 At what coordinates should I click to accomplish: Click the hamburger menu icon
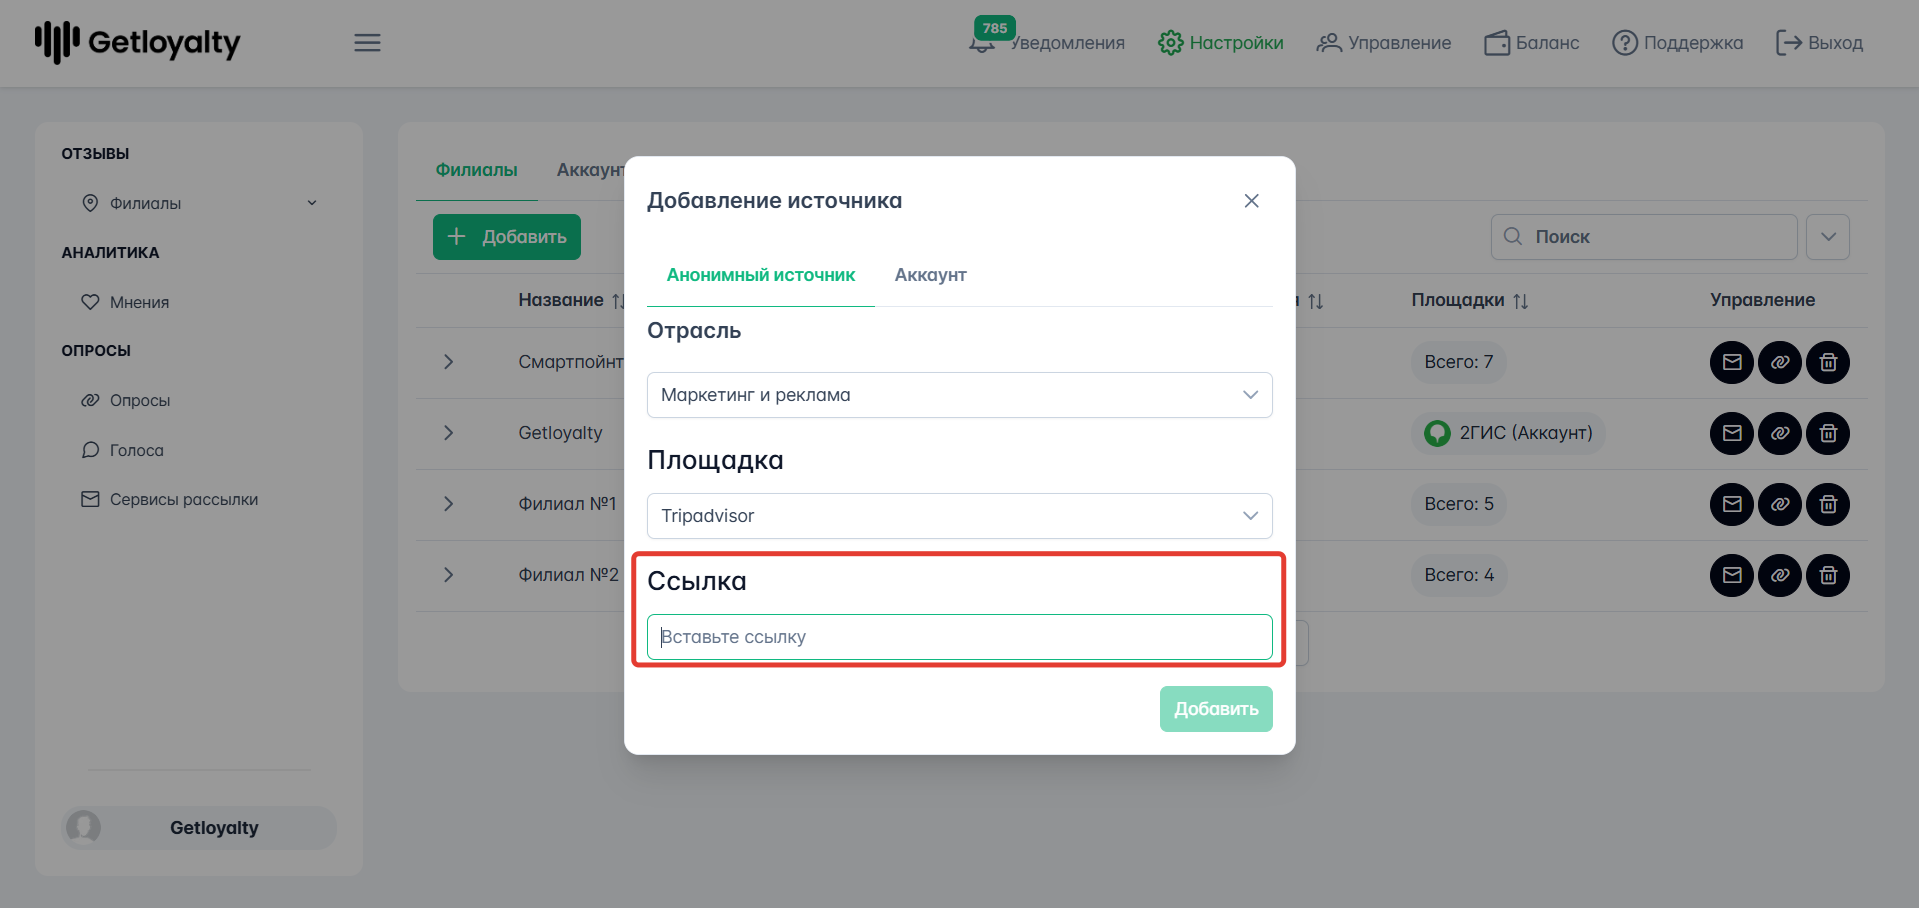click(367, 43)
